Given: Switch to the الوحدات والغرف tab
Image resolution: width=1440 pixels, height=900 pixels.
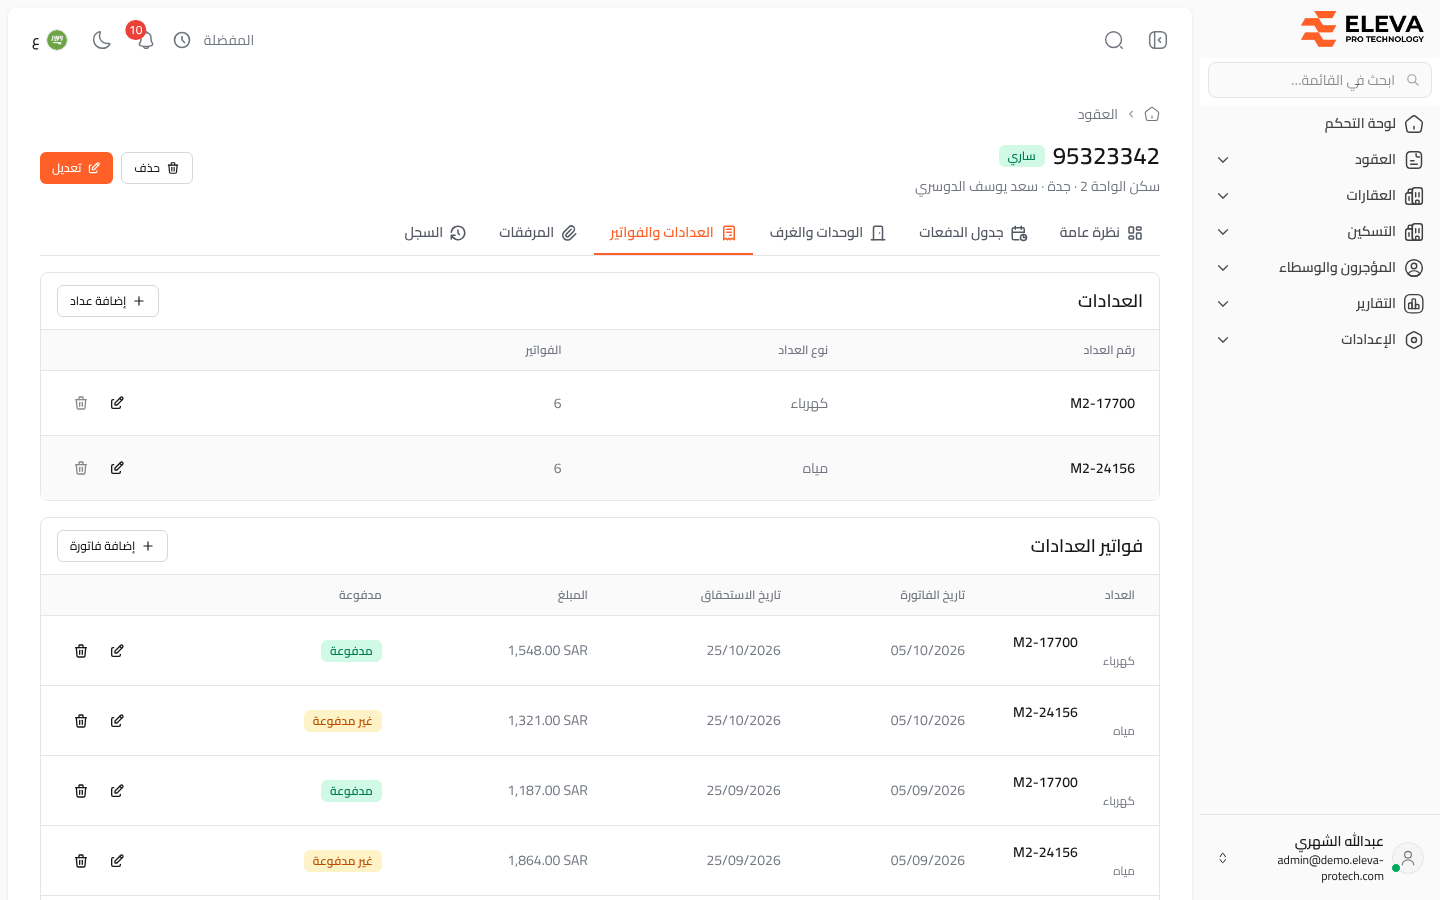Looking at the screenshot, I should 828,233.
